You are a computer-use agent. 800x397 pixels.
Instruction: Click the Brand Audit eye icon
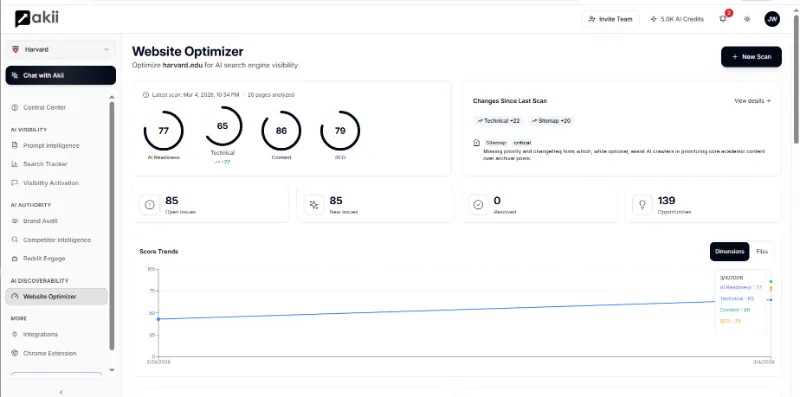click(x=14, y=221)
